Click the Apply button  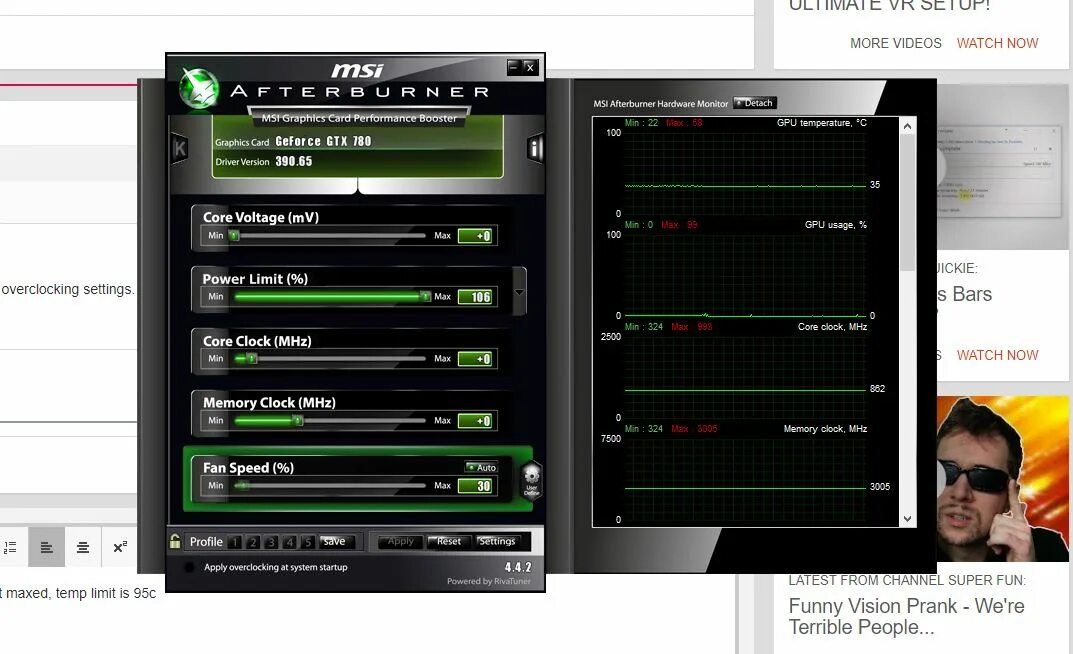400,541
